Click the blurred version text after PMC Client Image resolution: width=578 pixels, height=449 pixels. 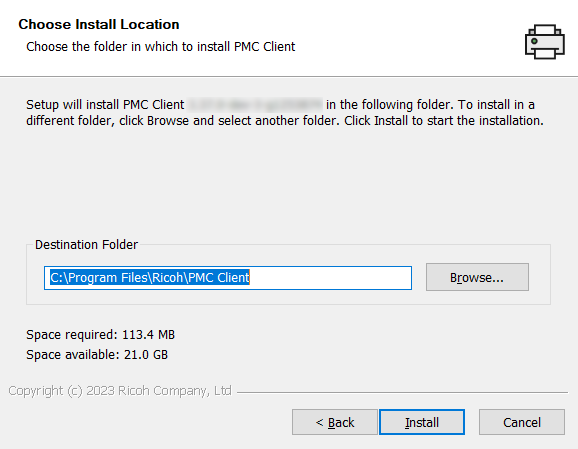tap(255, 105)
